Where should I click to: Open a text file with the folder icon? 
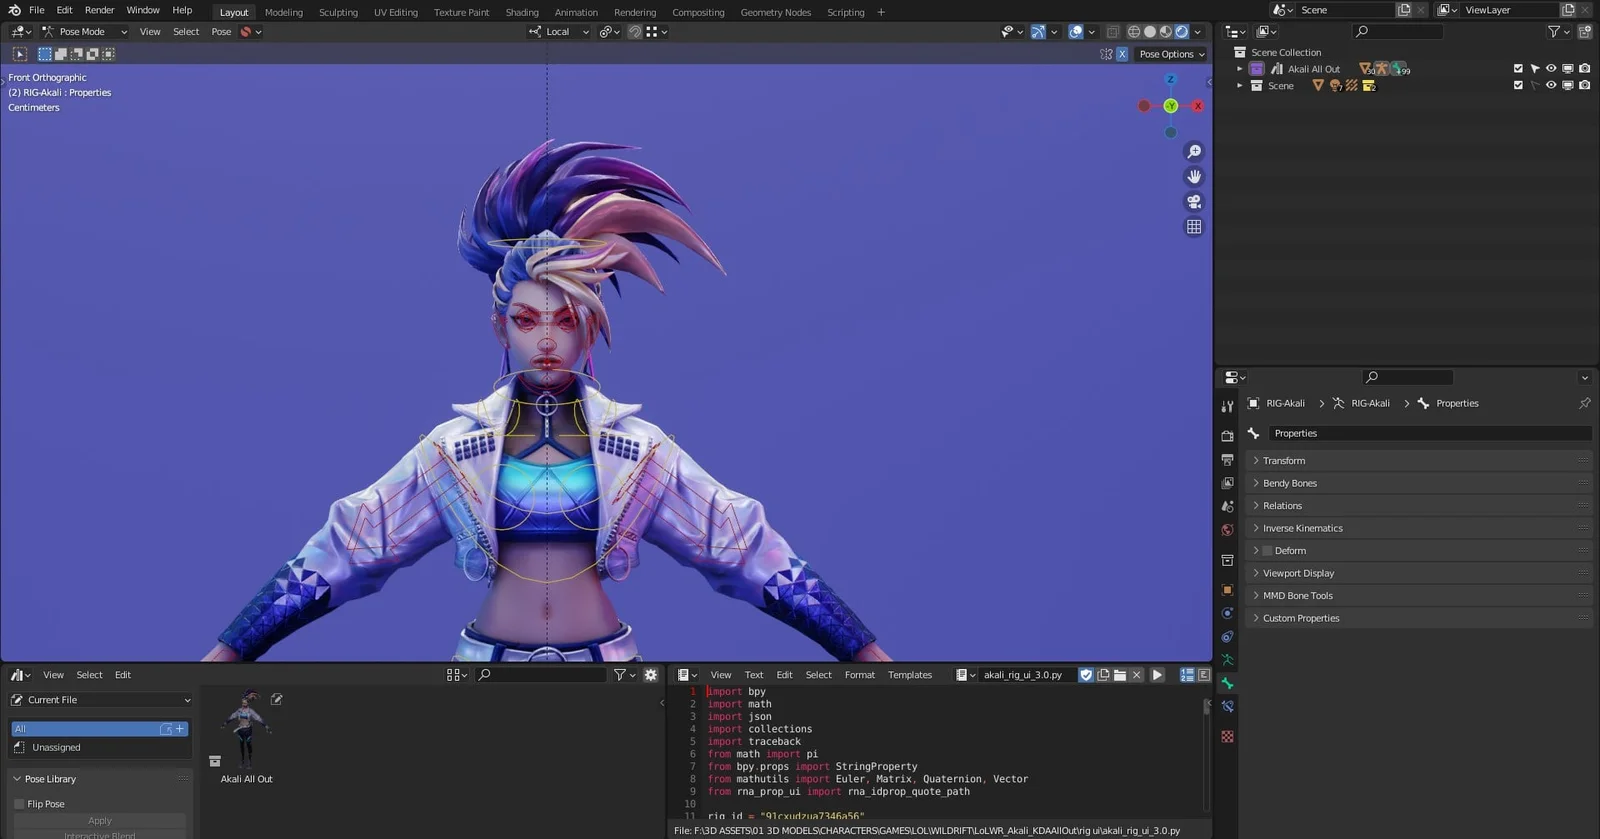pyautogui.click(x=1120, y=675)
